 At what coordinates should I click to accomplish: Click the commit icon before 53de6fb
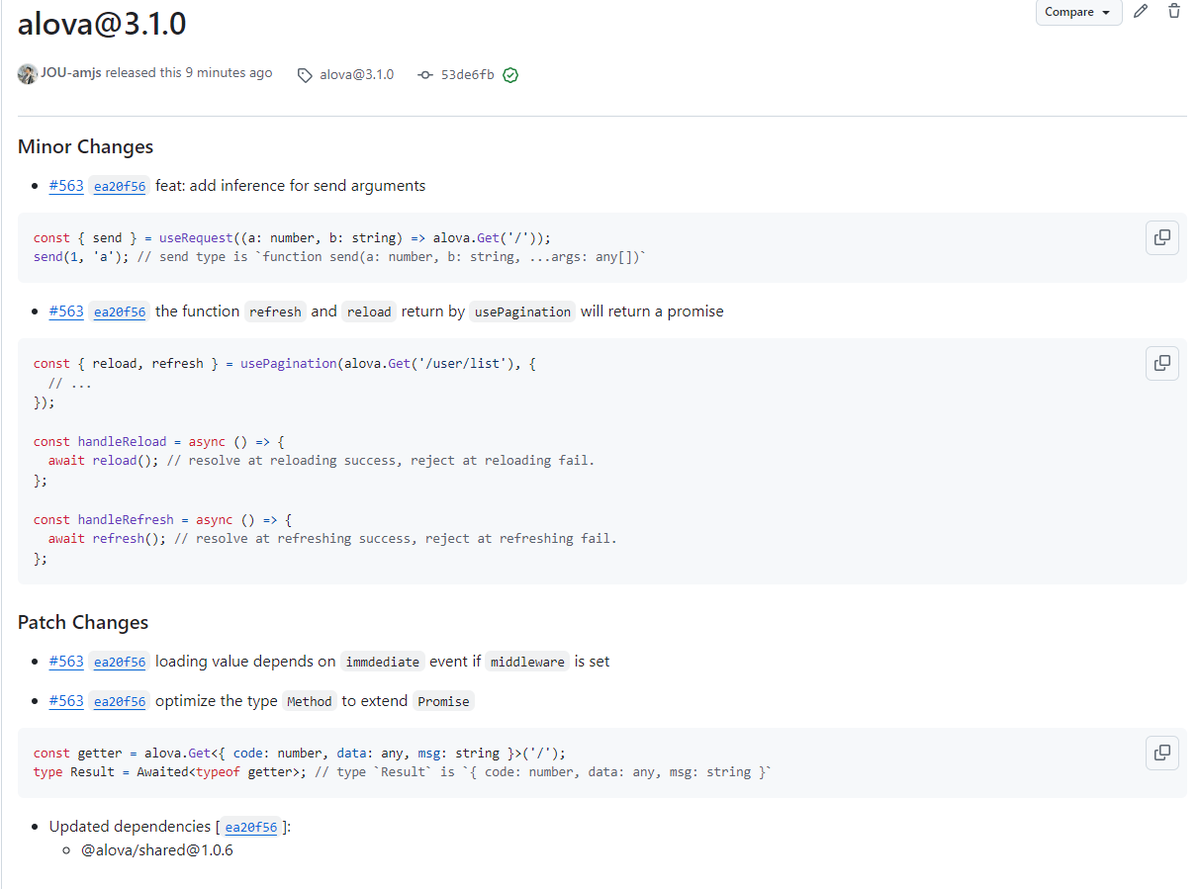tap(425, 75)
